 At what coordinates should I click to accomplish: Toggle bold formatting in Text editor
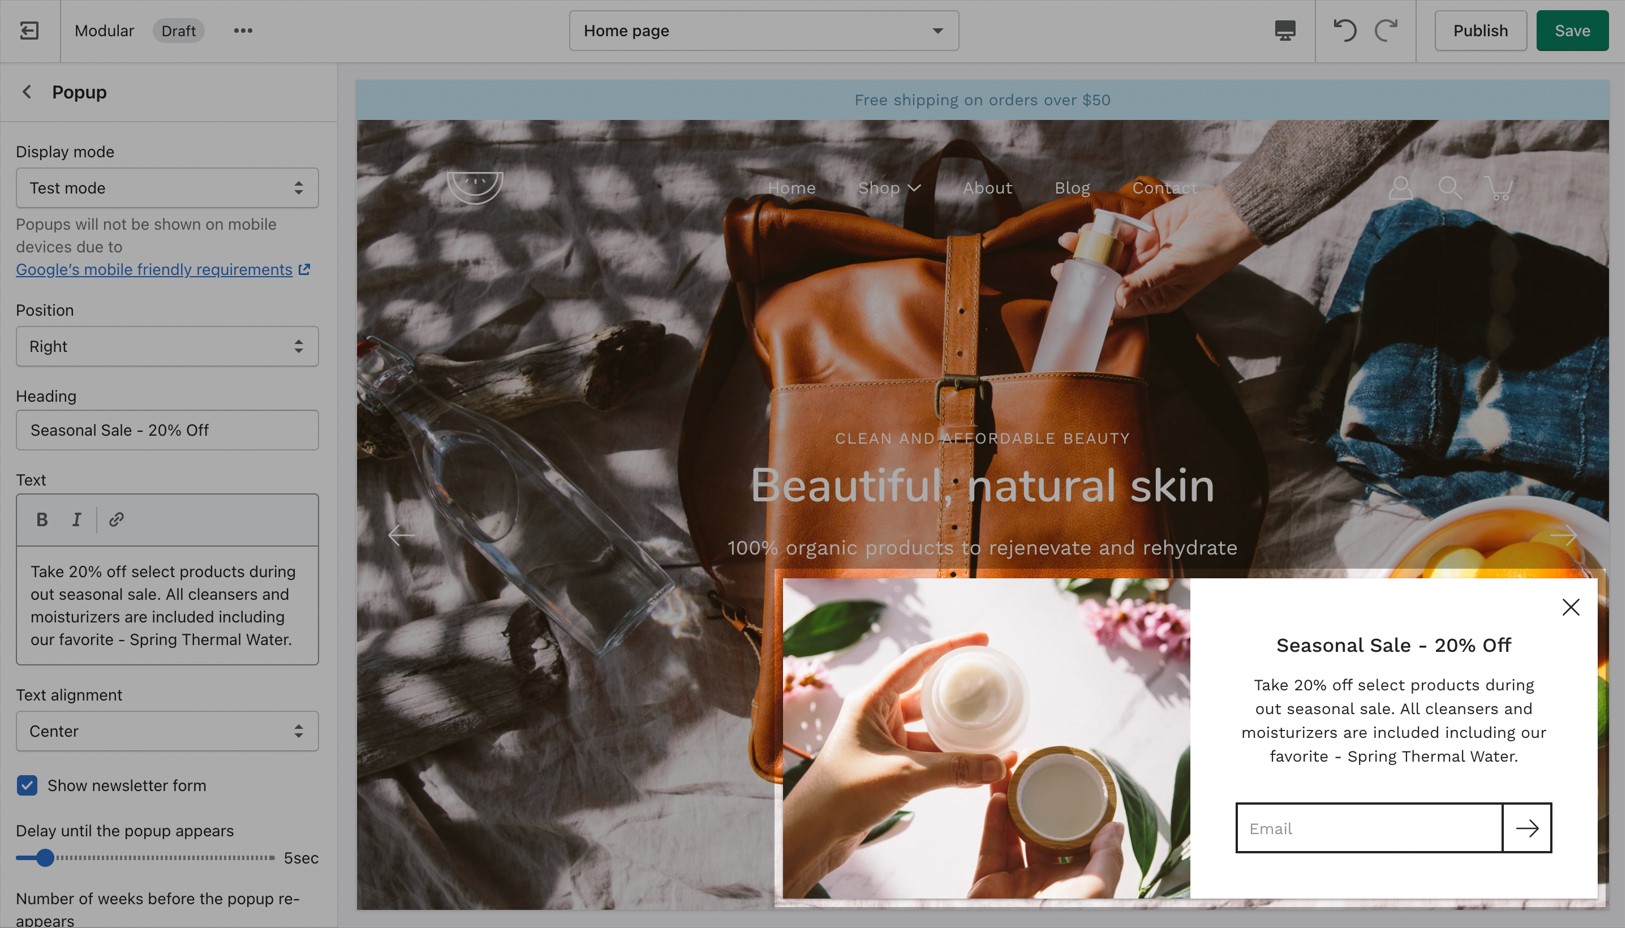pyautogui.click(x=42, y=519)
